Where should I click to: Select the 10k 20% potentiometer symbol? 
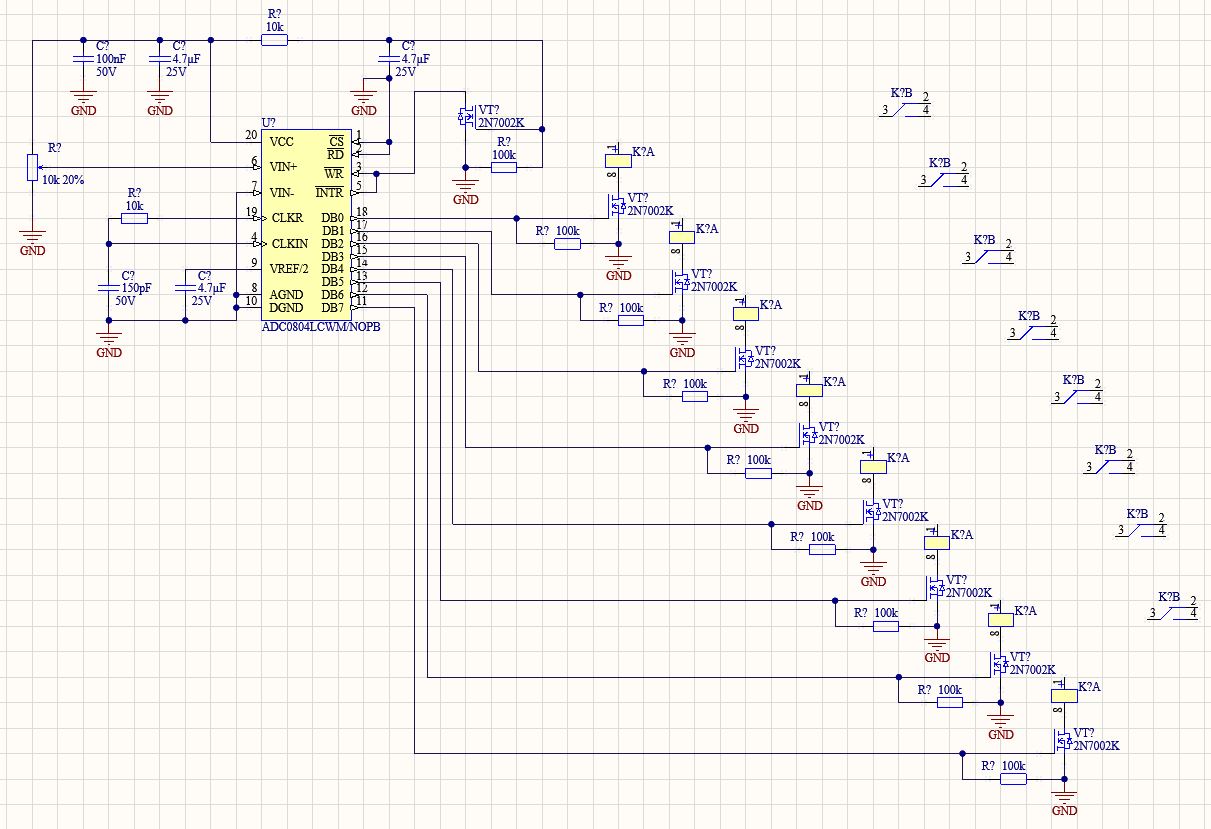point(32,167)
